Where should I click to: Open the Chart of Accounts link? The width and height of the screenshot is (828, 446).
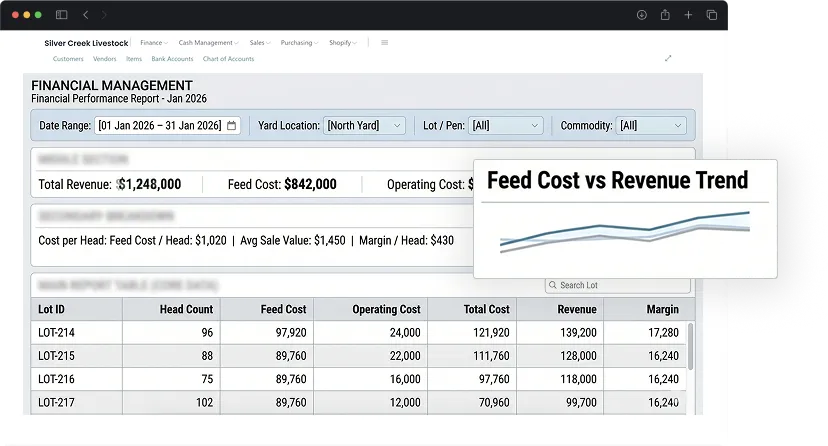coord(228,59)
